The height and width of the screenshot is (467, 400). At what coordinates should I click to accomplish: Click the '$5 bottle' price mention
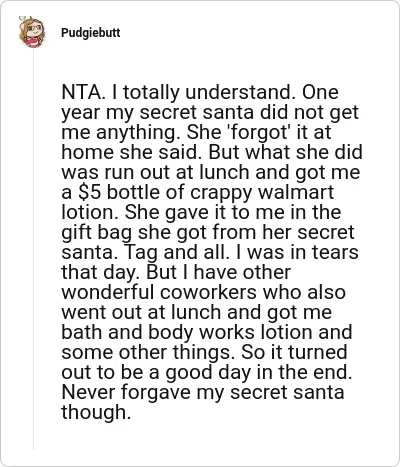[x=117, y=192]
